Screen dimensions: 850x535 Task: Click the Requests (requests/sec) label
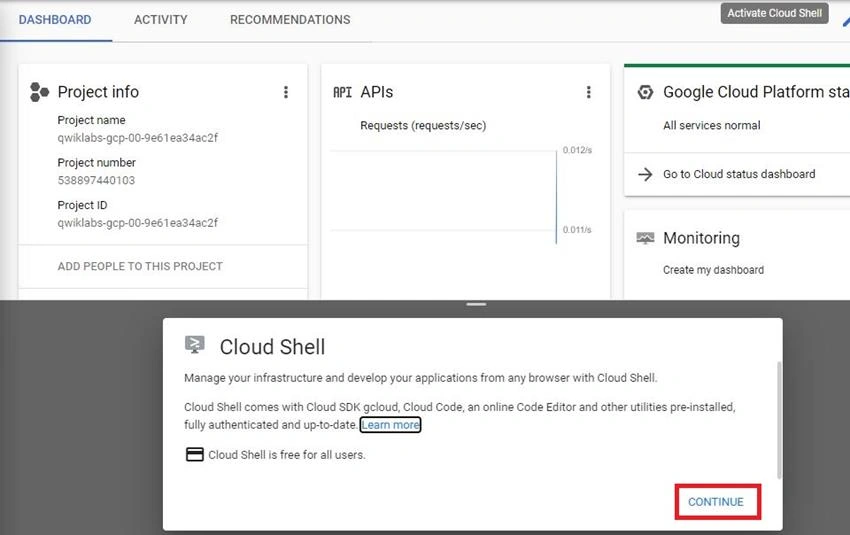click(423, 125)
